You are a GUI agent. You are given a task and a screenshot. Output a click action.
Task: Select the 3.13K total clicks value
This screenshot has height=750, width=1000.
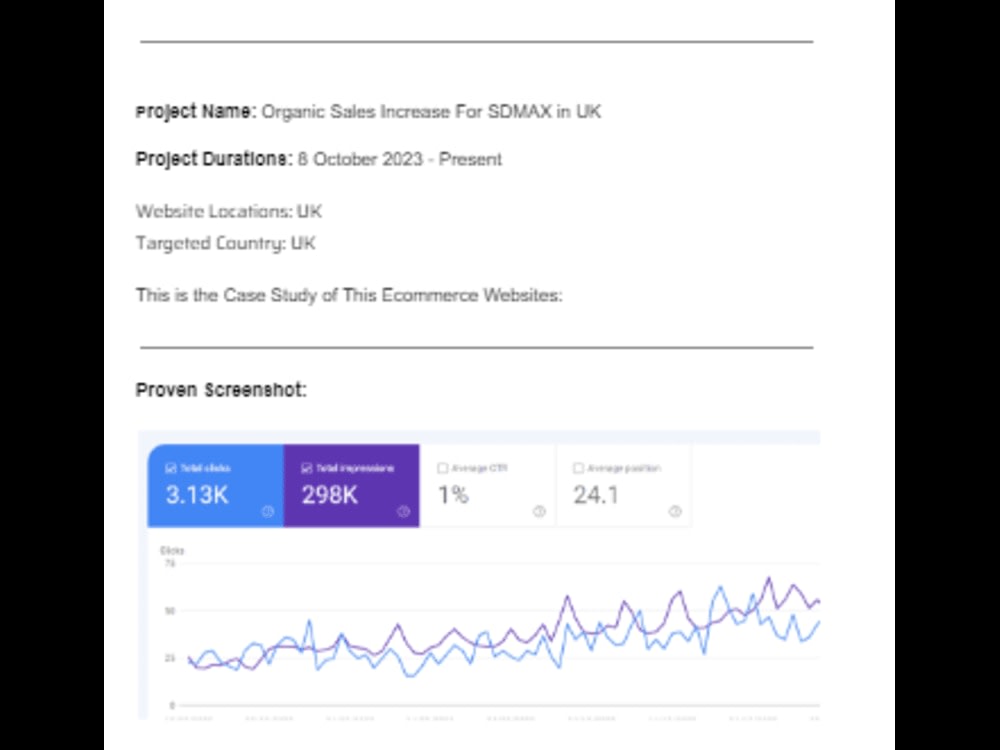[x=196, y=495]
